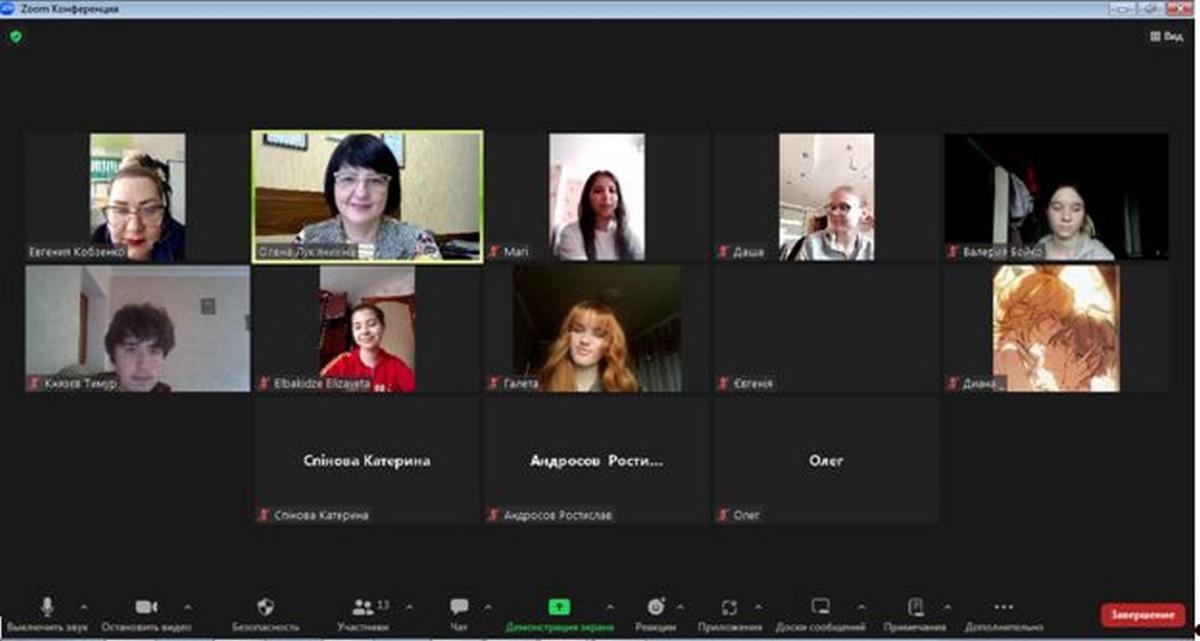Select Валерія Бойко video tile
The width and height of the screenshot is (1200, 641).
1056,197
